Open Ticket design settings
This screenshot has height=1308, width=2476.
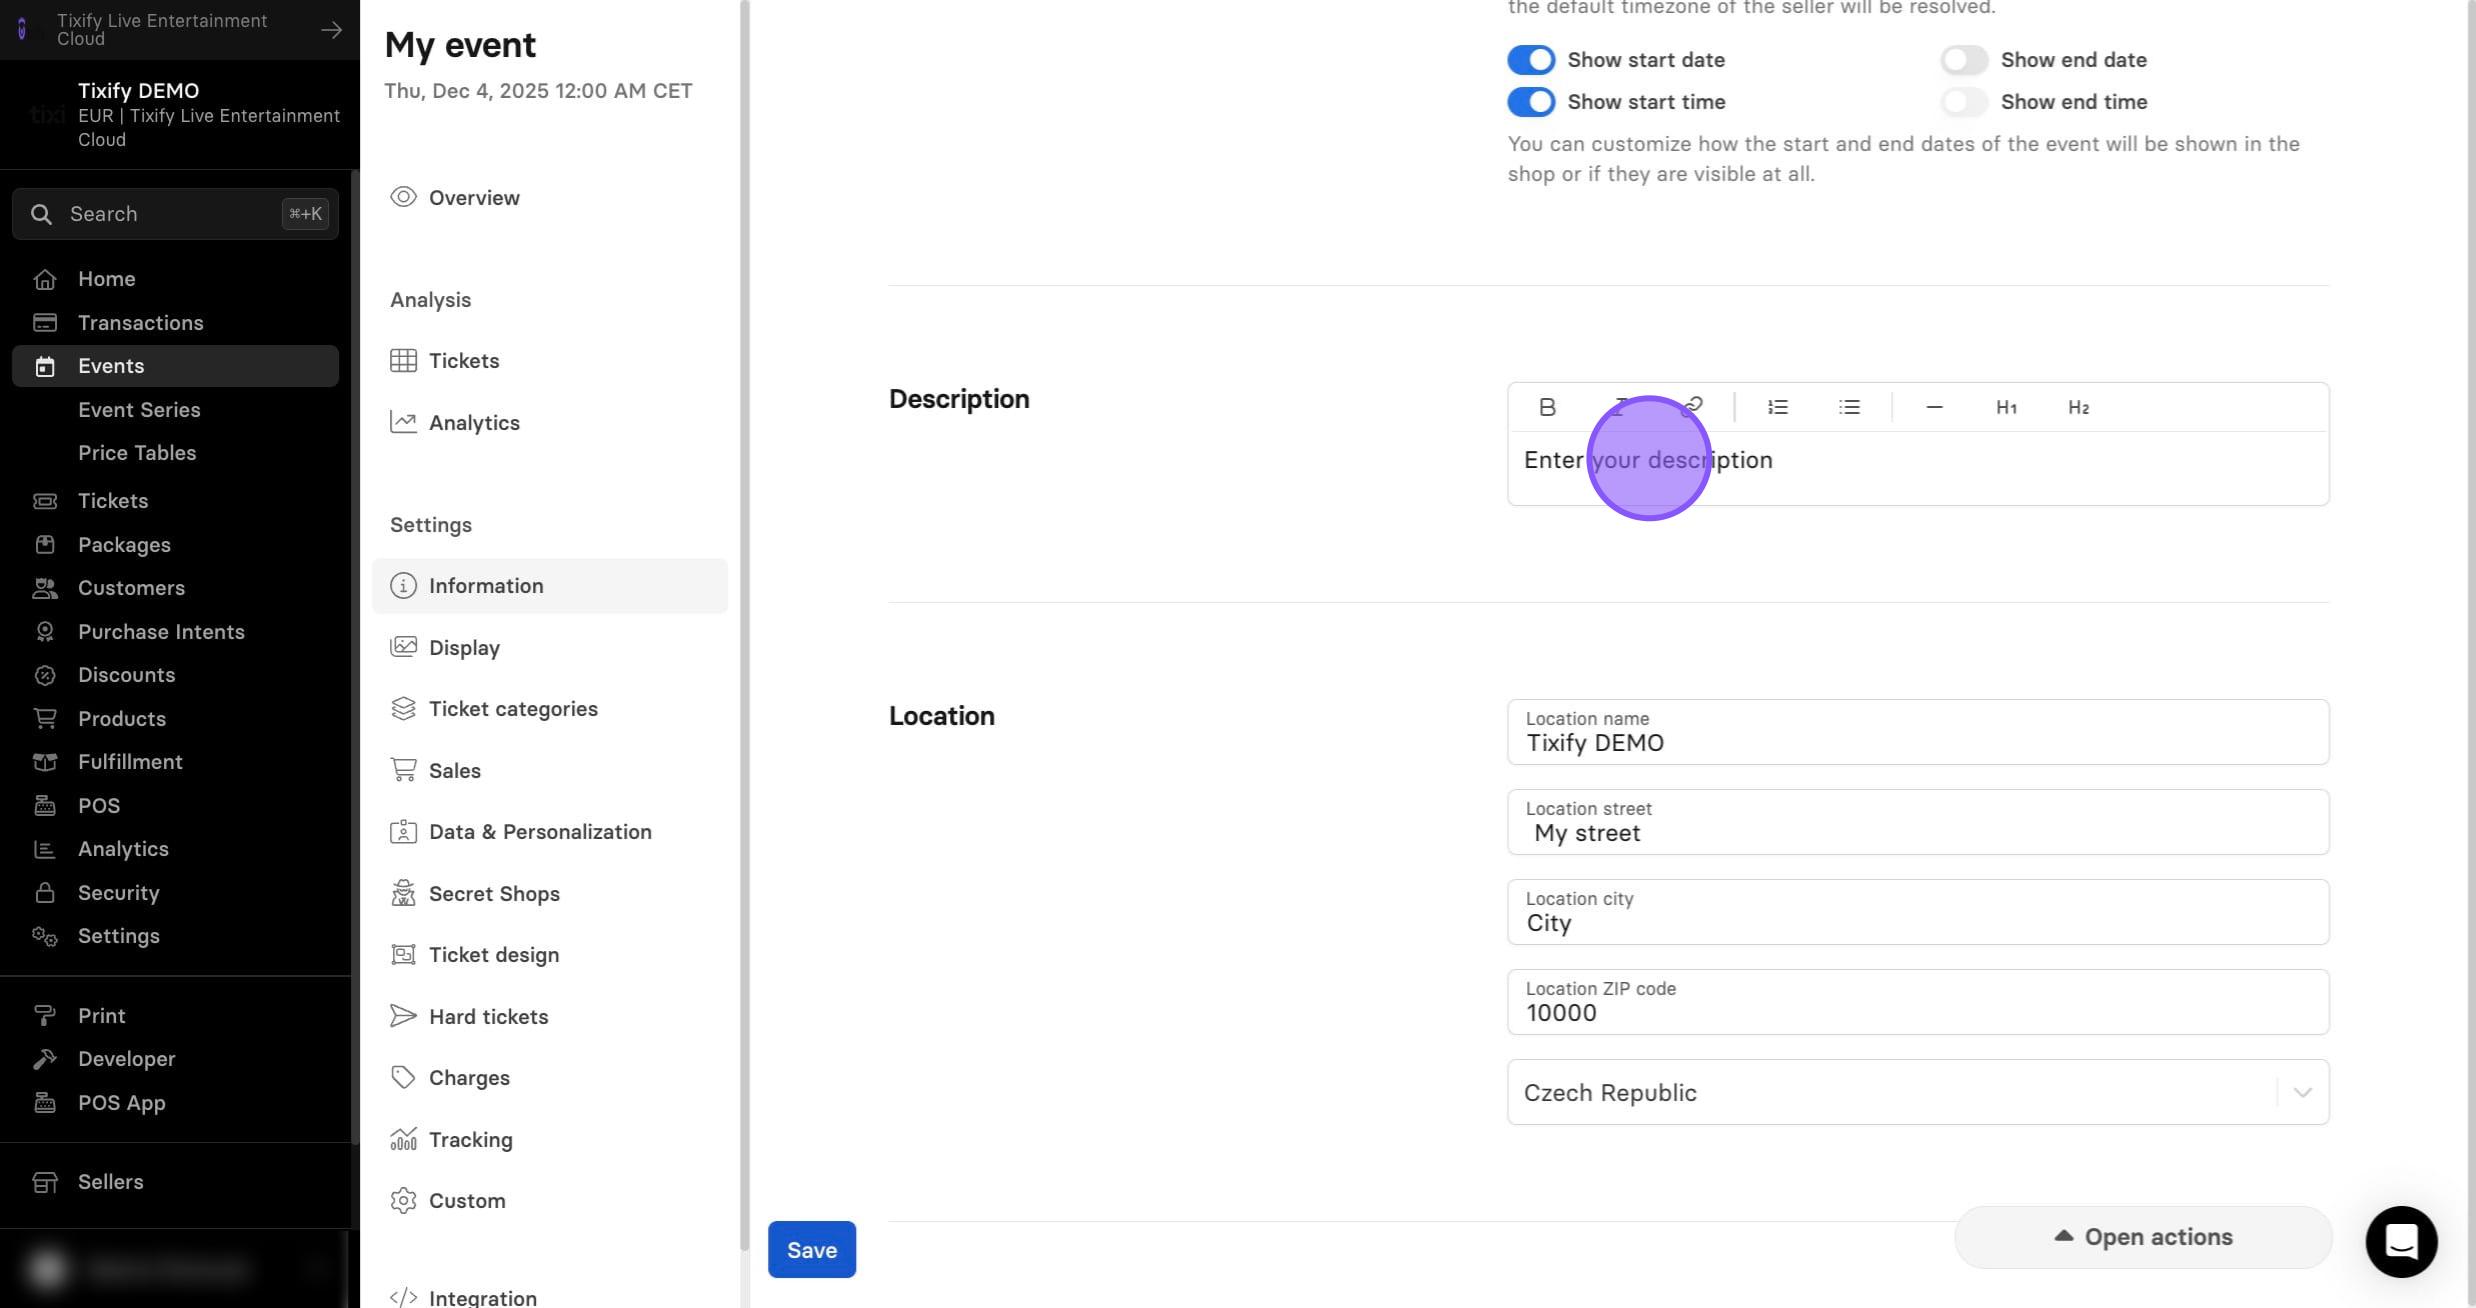[550, 955]
